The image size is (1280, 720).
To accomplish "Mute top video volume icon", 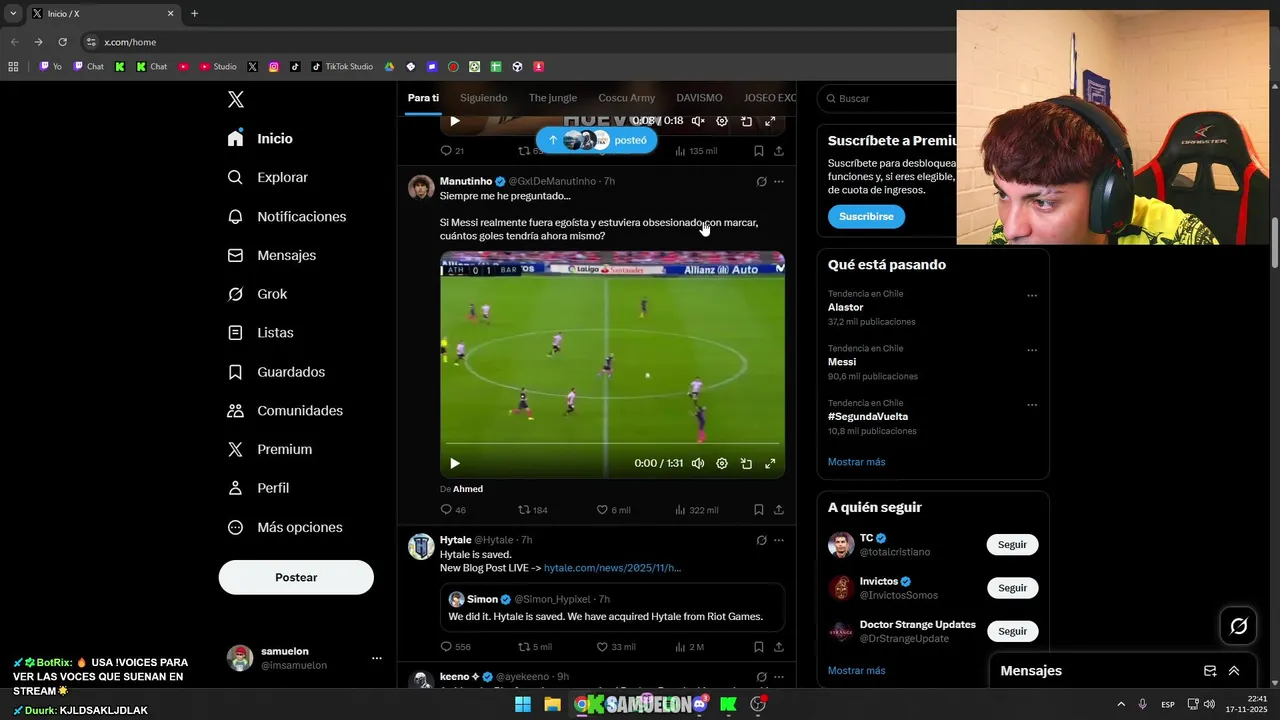I will [698, 121].
